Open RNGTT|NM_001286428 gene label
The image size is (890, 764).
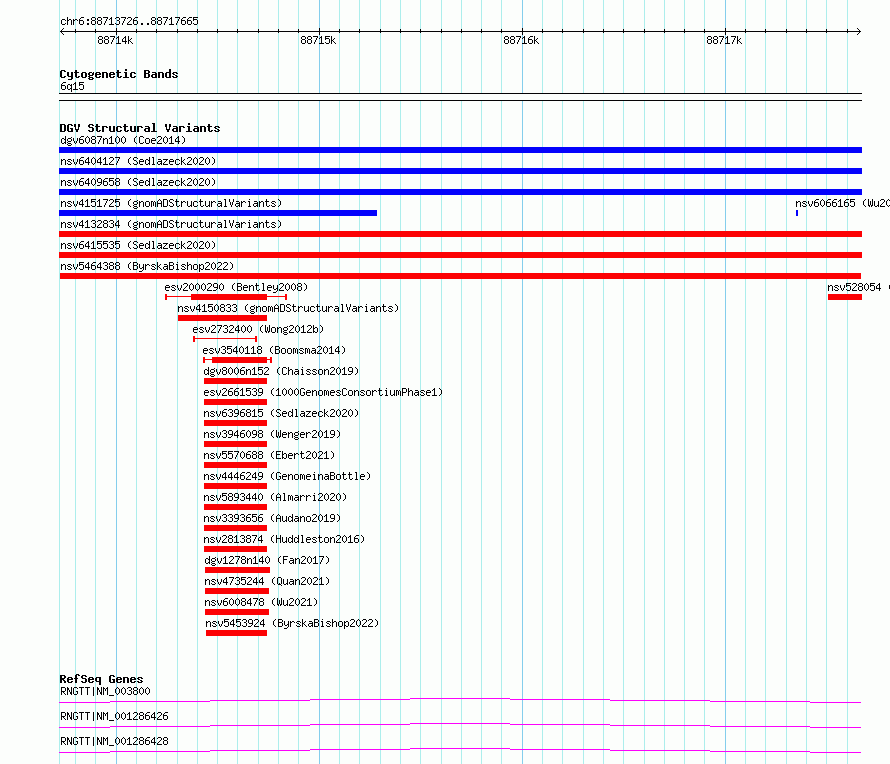[x=114, y=741]
